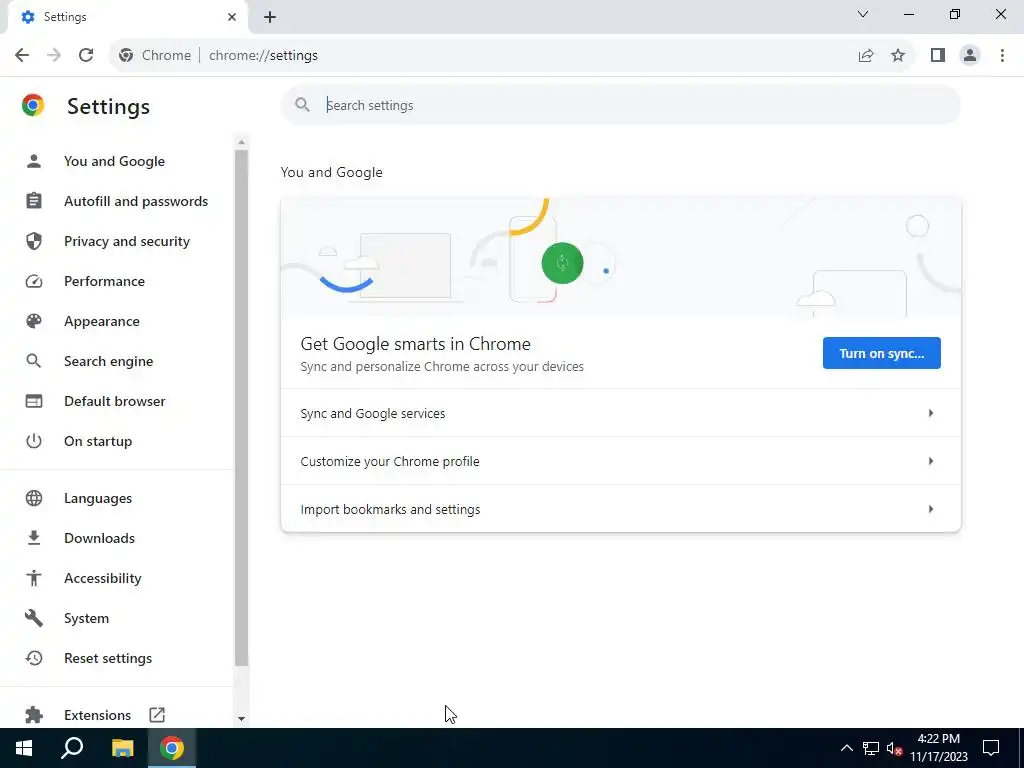
Task: Open the profile avatar menu
Action: pyautogui.click(x=970, y=56)
